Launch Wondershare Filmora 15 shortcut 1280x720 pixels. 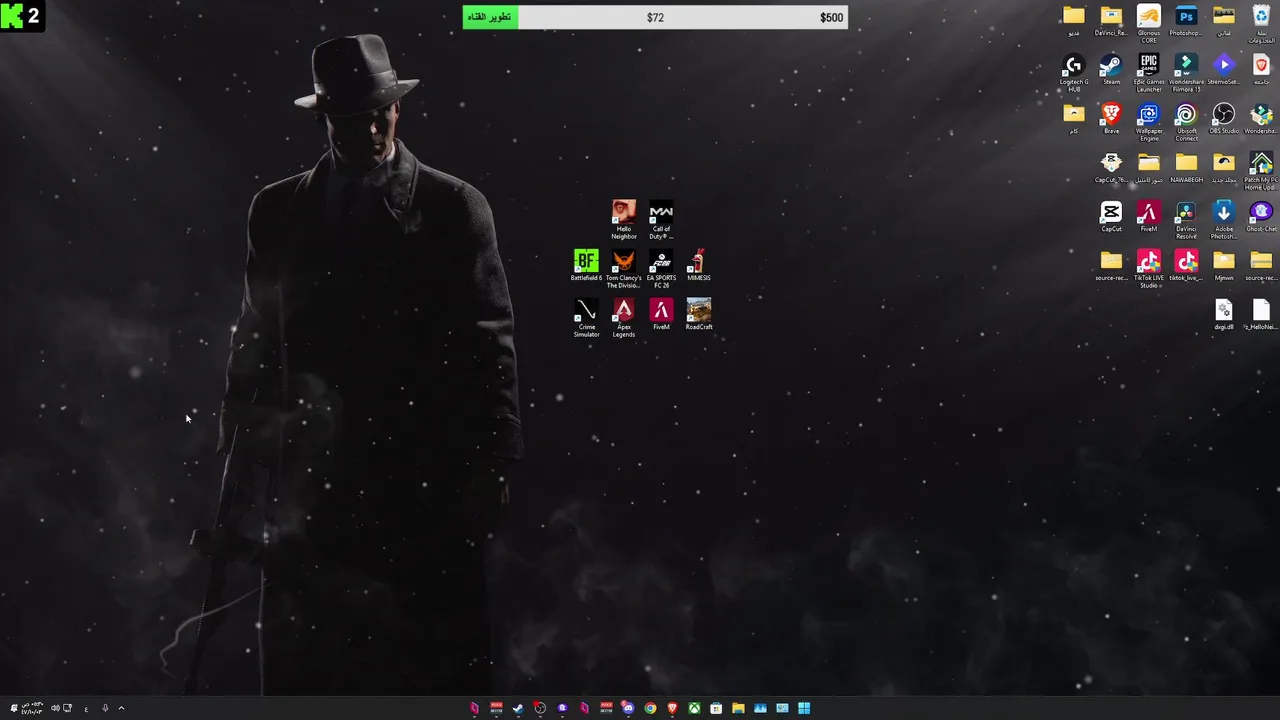[1186, 73]
